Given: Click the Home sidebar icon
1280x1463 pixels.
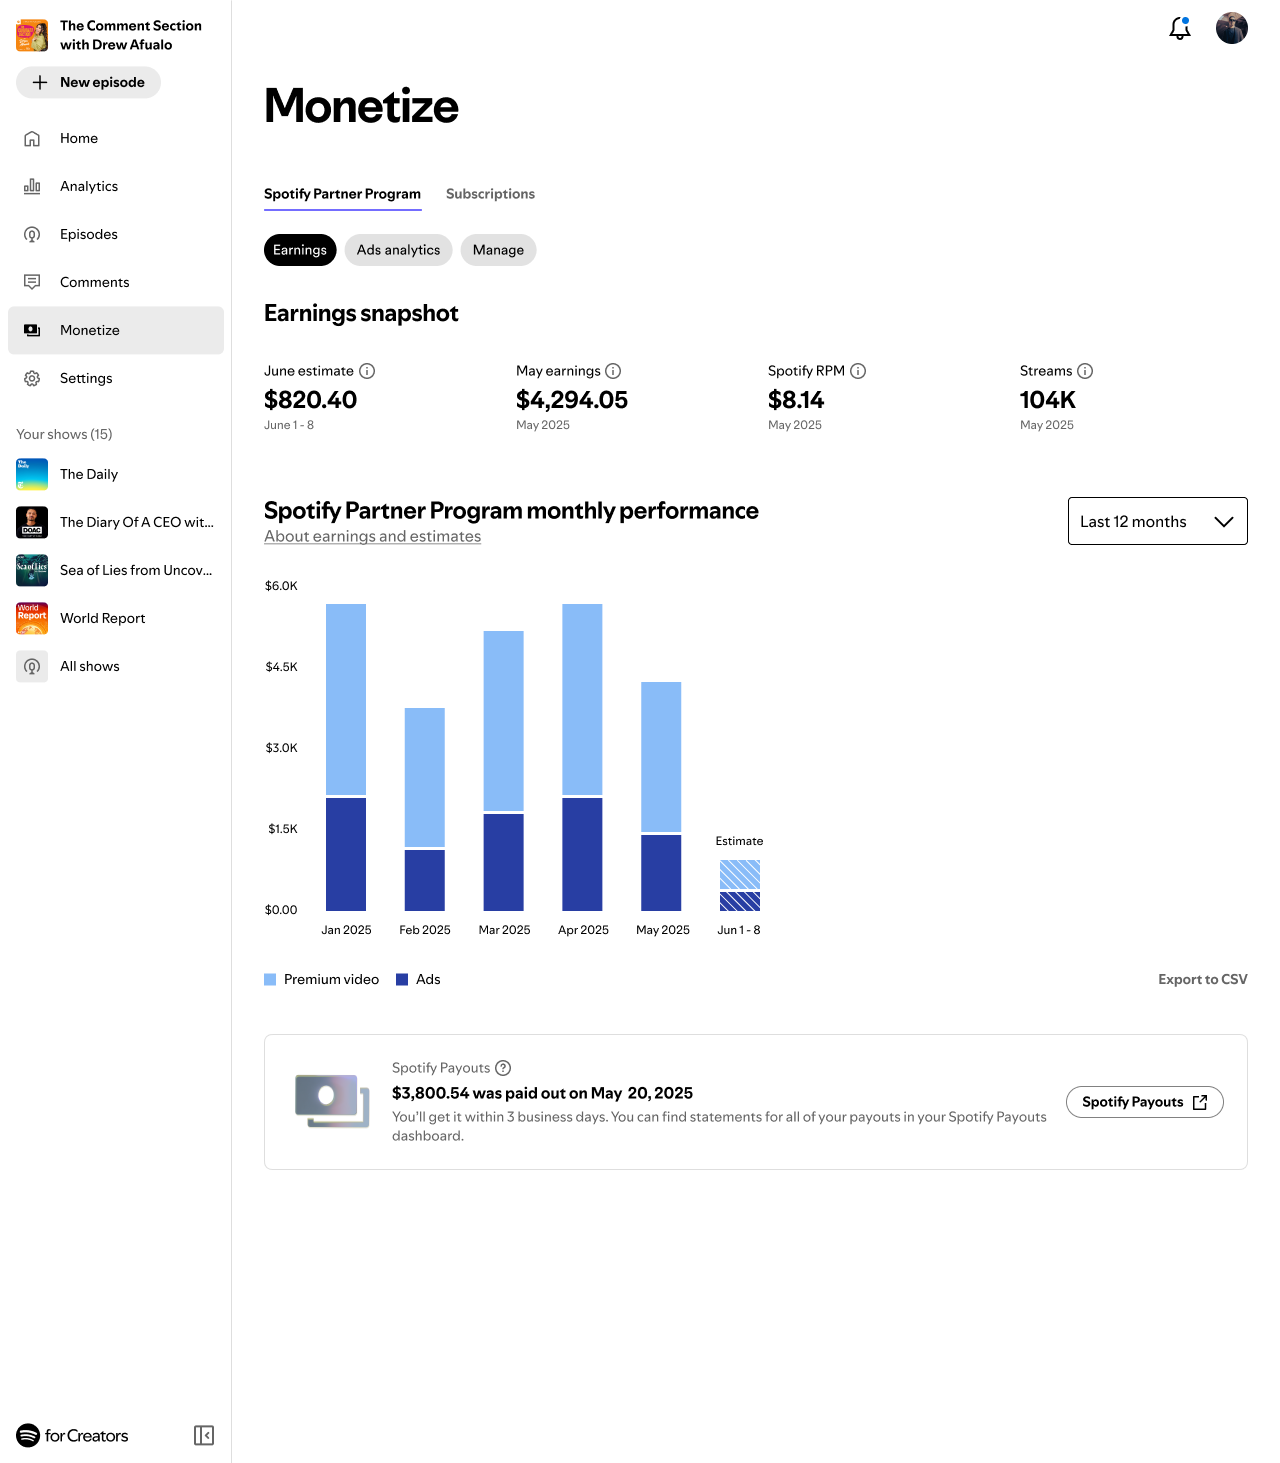Looking at the screenshot, I should pos(32,138).
